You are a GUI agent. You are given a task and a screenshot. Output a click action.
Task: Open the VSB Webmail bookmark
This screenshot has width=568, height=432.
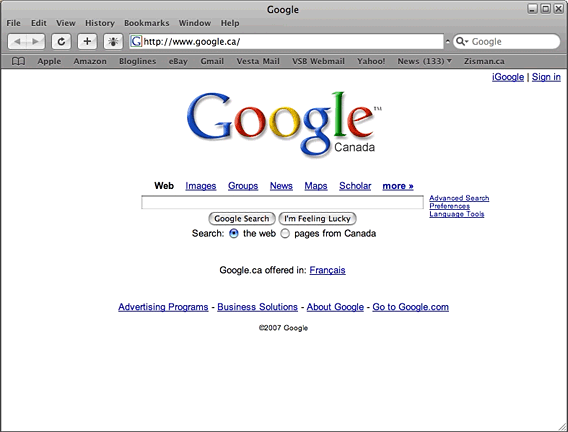pyautogui.click(x=318, y=61)
